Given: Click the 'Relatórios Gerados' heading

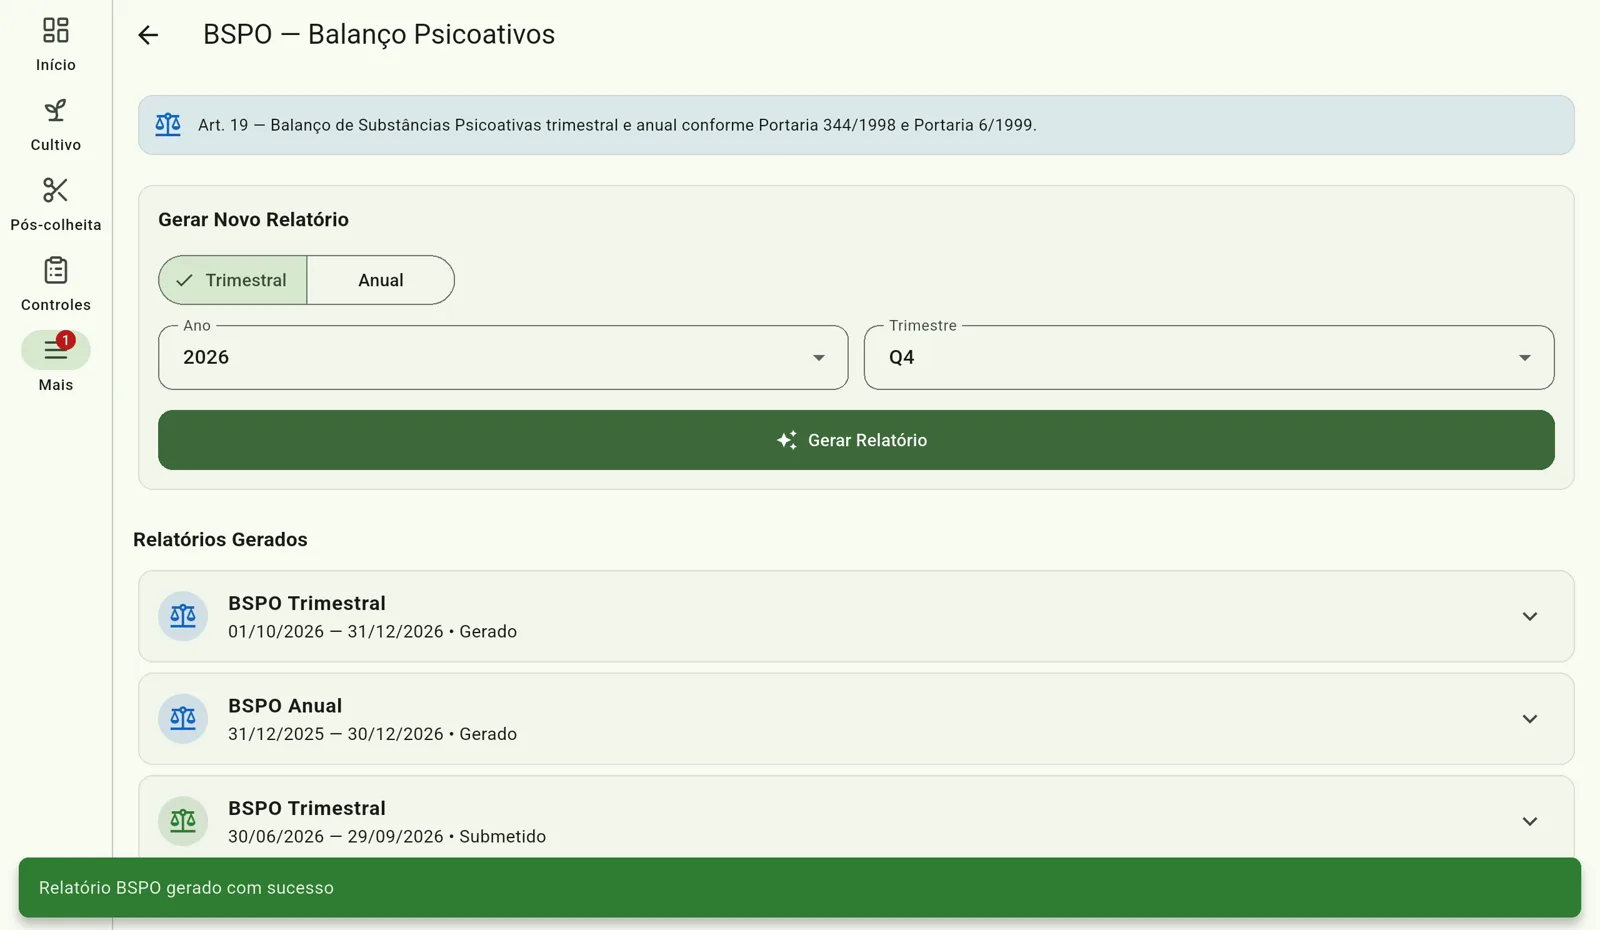Looking at the screenshot, I should click(x=220, y=540).
